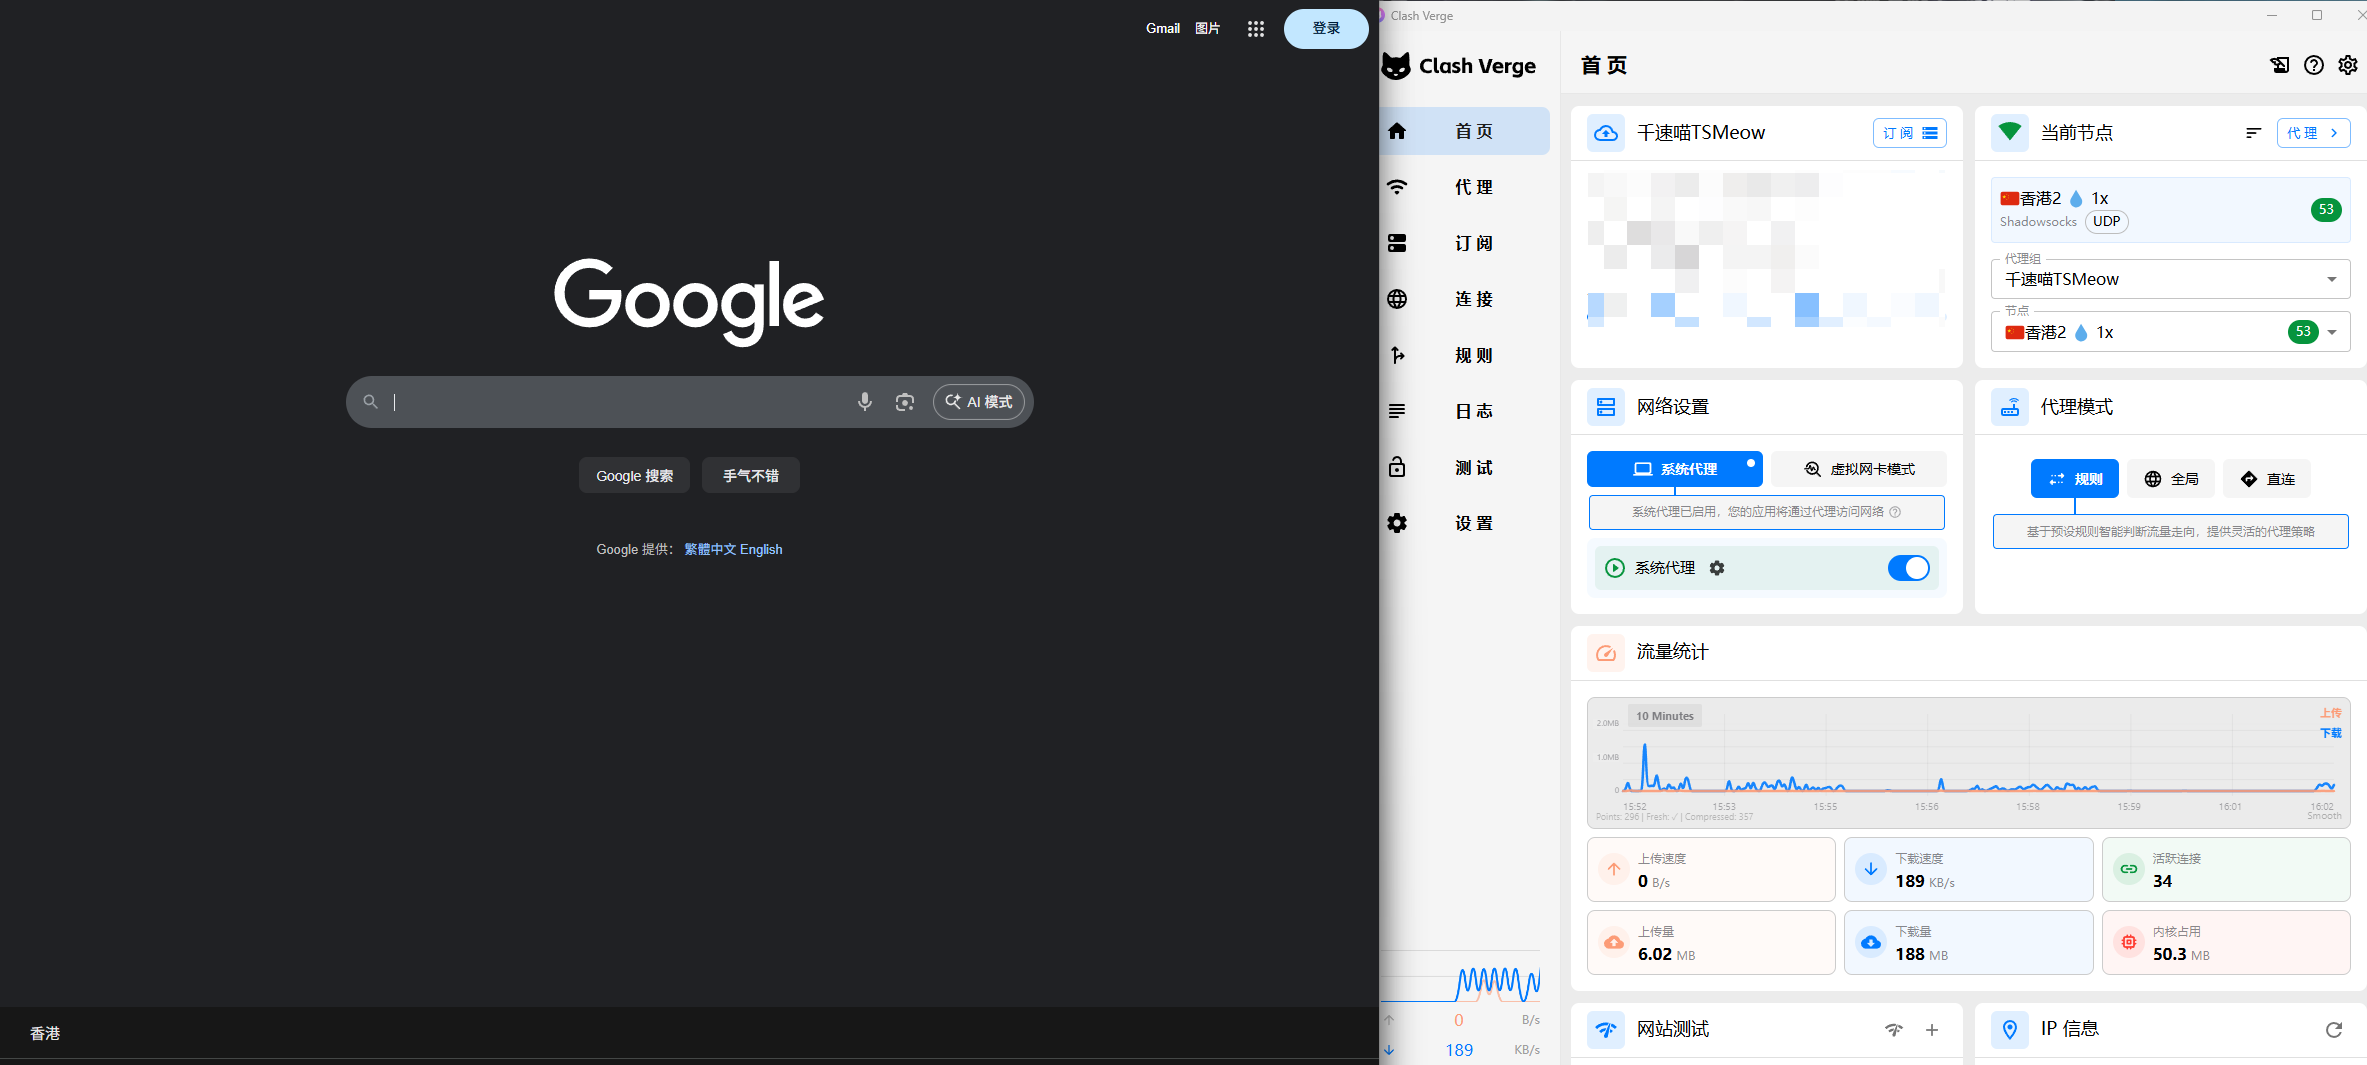
Task: Click the 订阅 button in profile card
Action: (1909, 133)
